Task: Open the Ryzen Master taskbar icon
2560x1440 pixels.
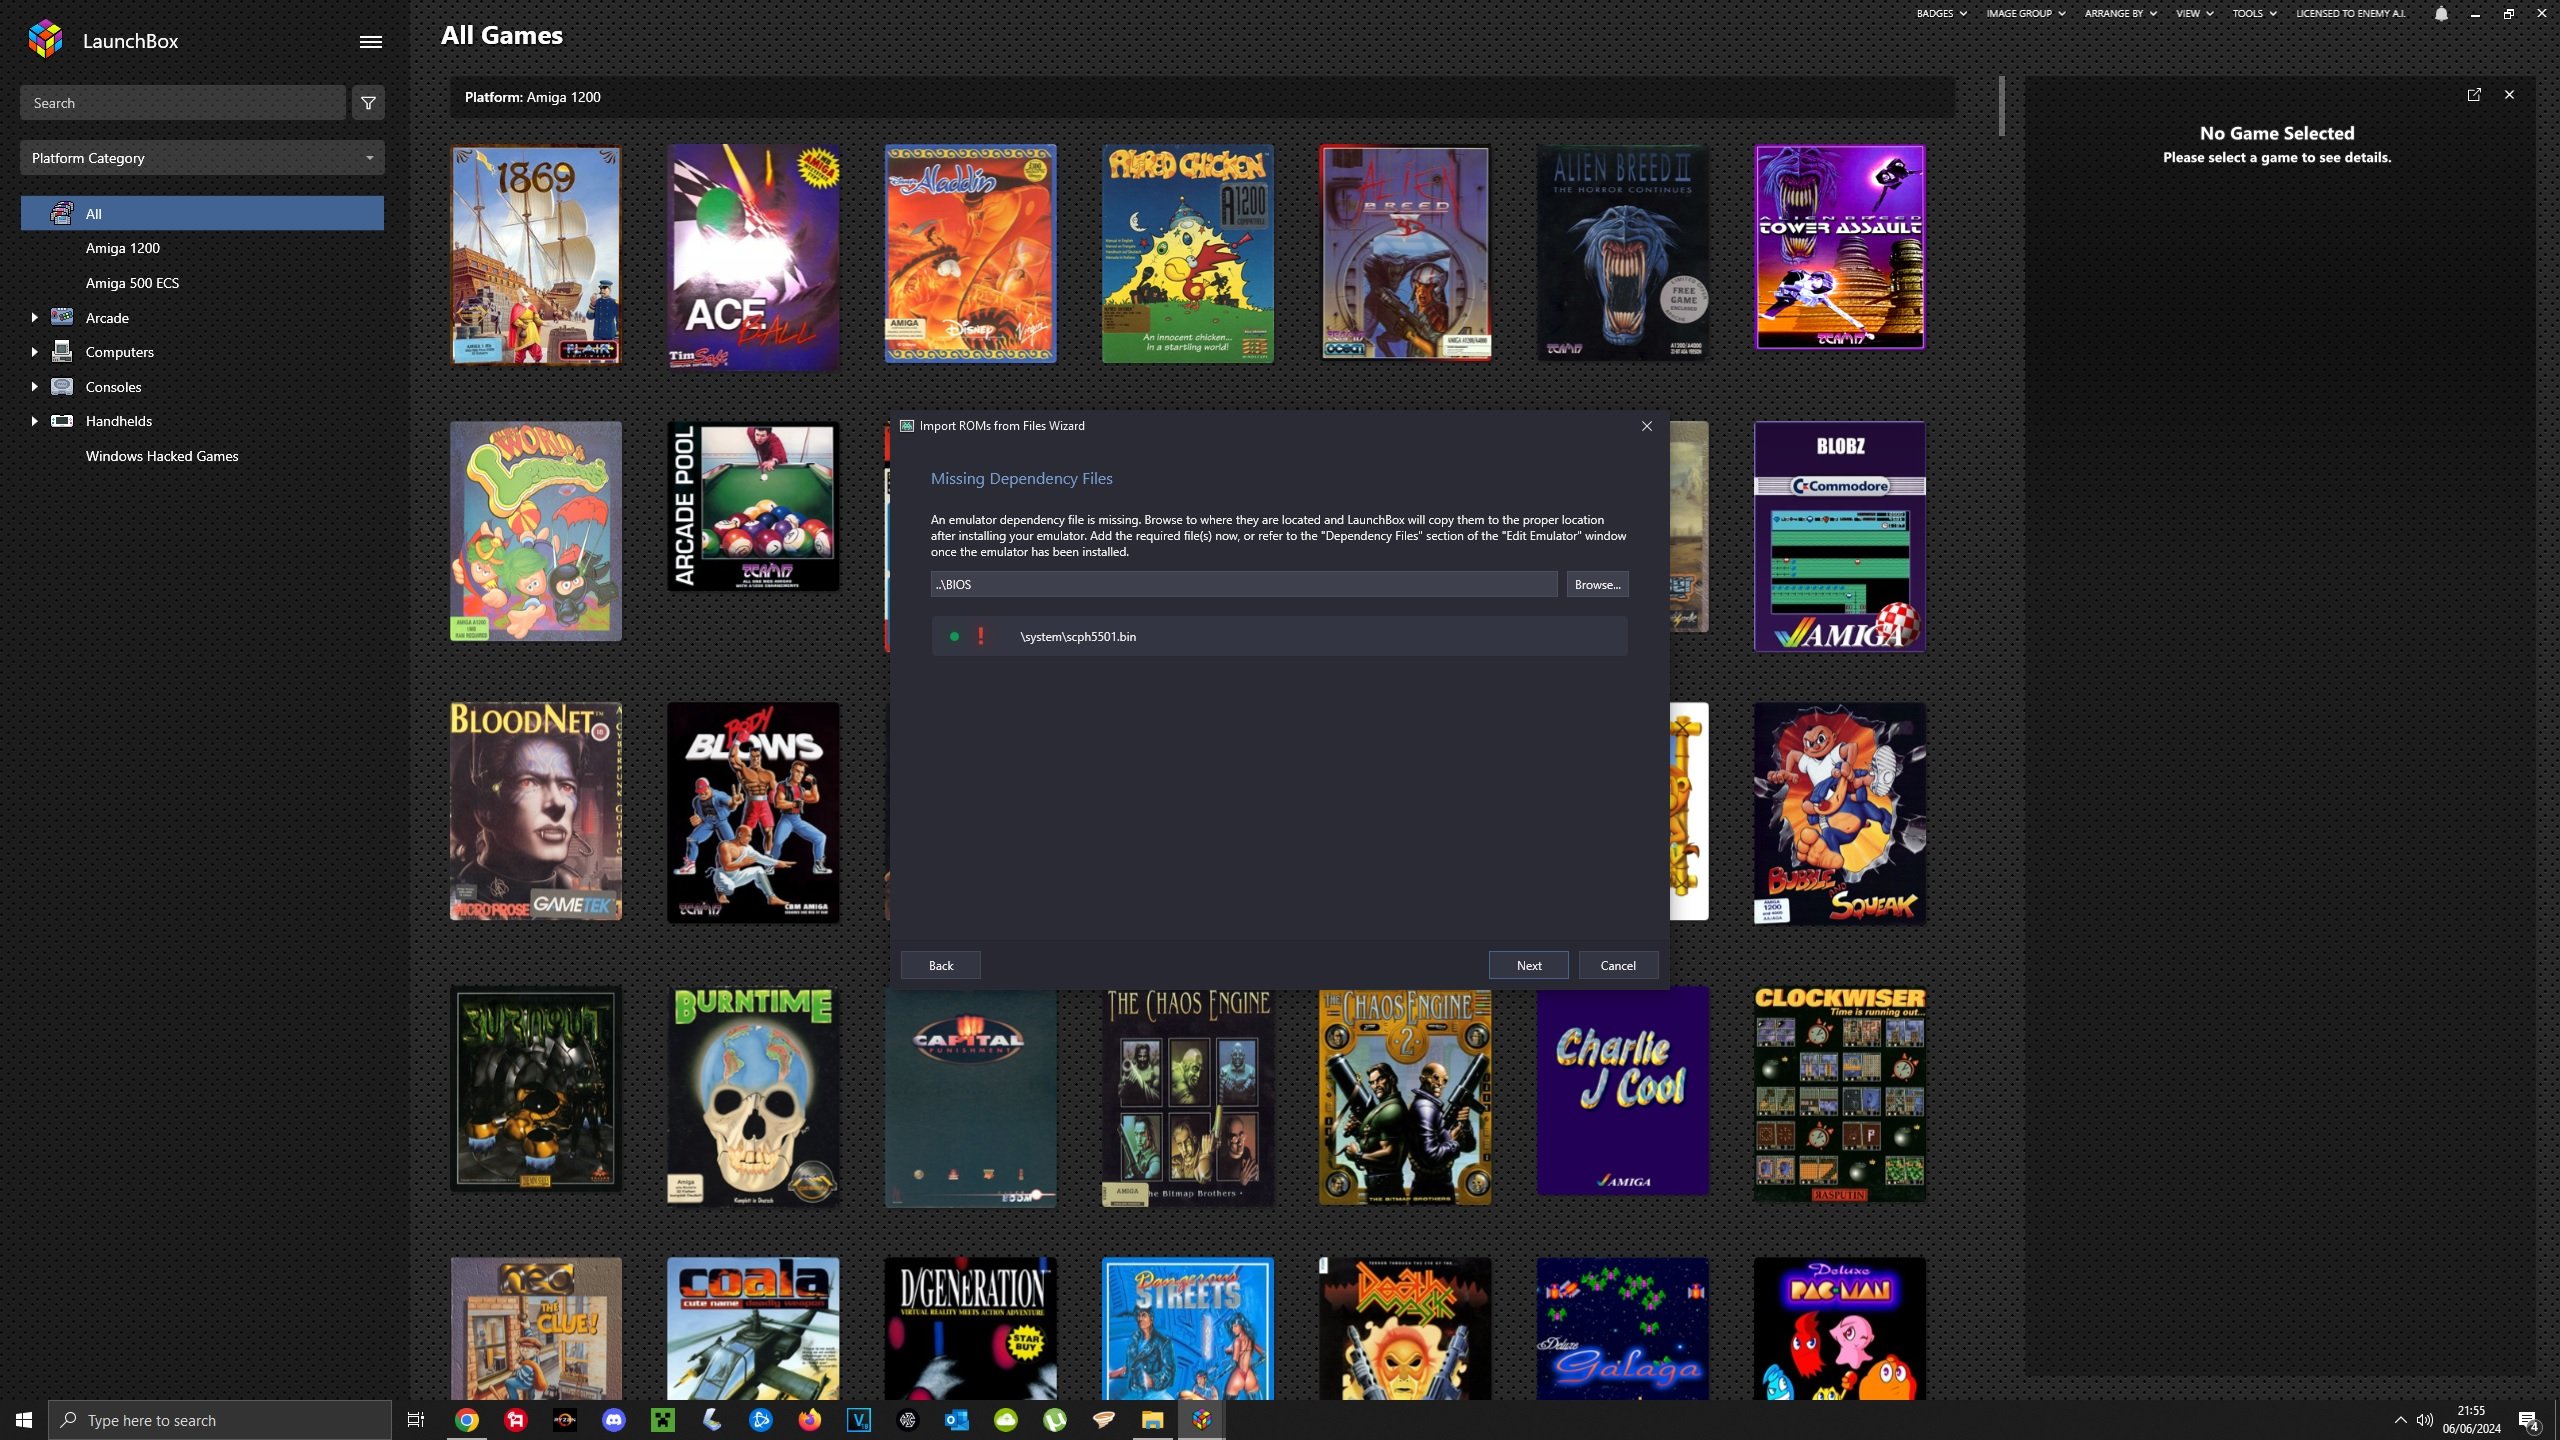Action: [x=565, y=1420]
